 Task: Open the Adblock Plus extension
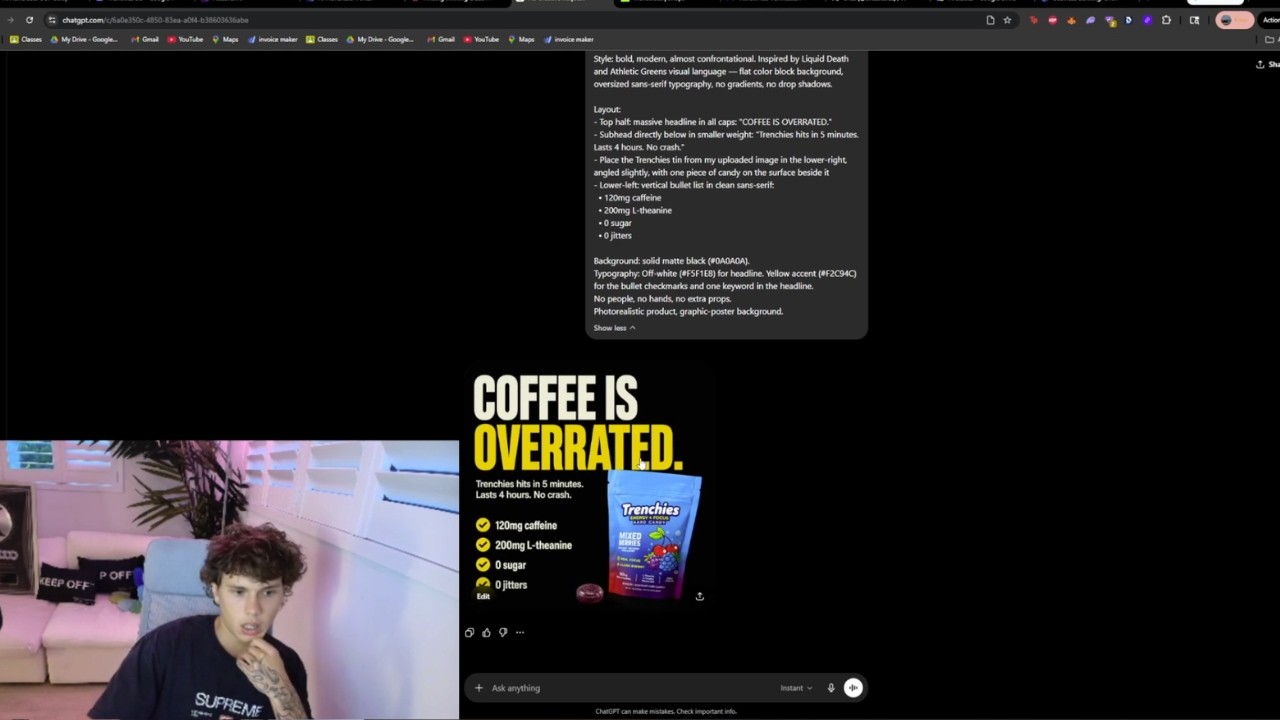[1052, 20]
